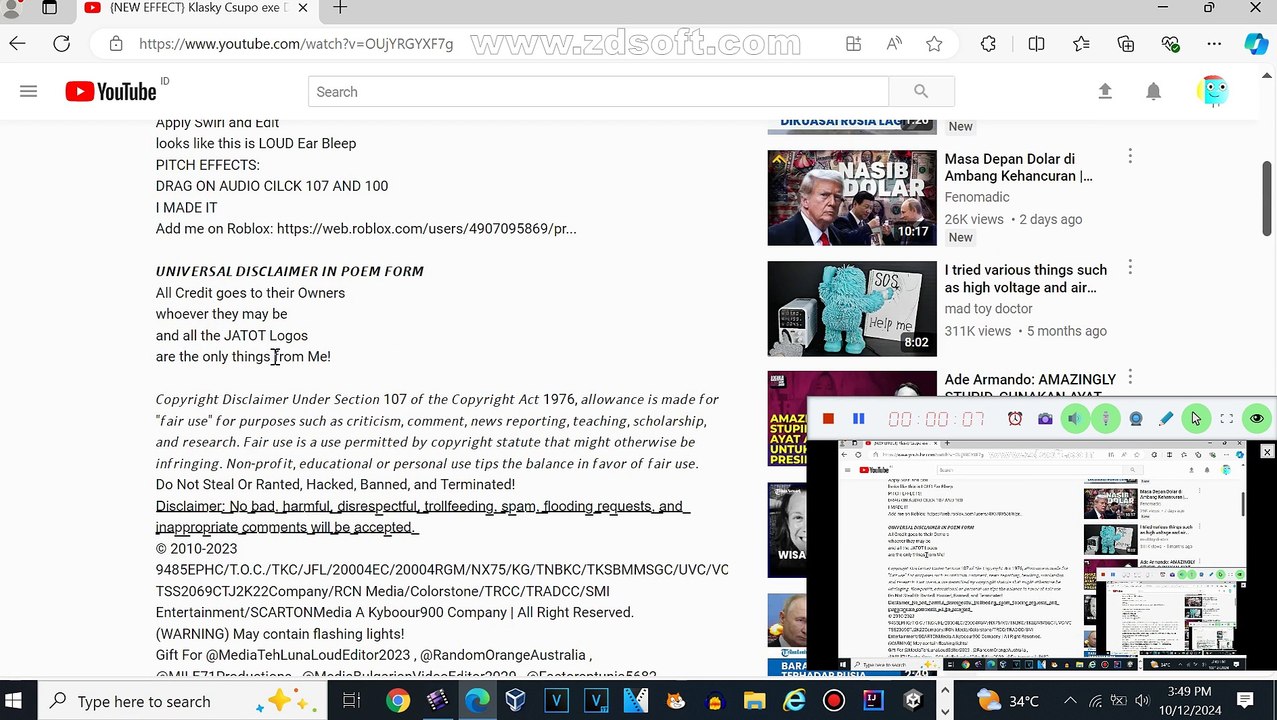Screen dimensions: 1277x720
Task: Launch Chrome from taskbar
Action: tap(398, 701)
